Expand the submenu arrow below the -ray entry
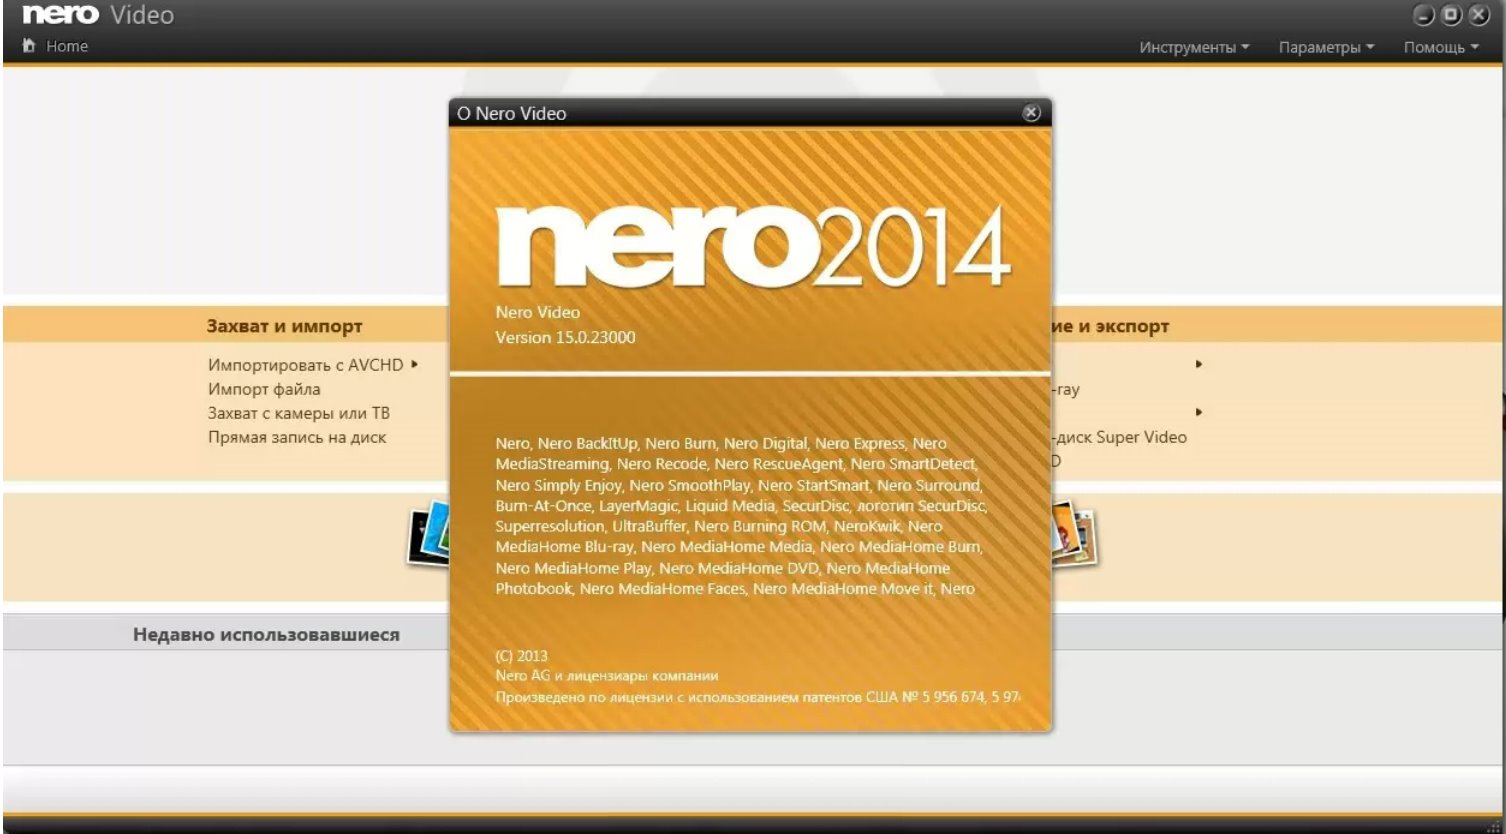 tap(1198, 412)
